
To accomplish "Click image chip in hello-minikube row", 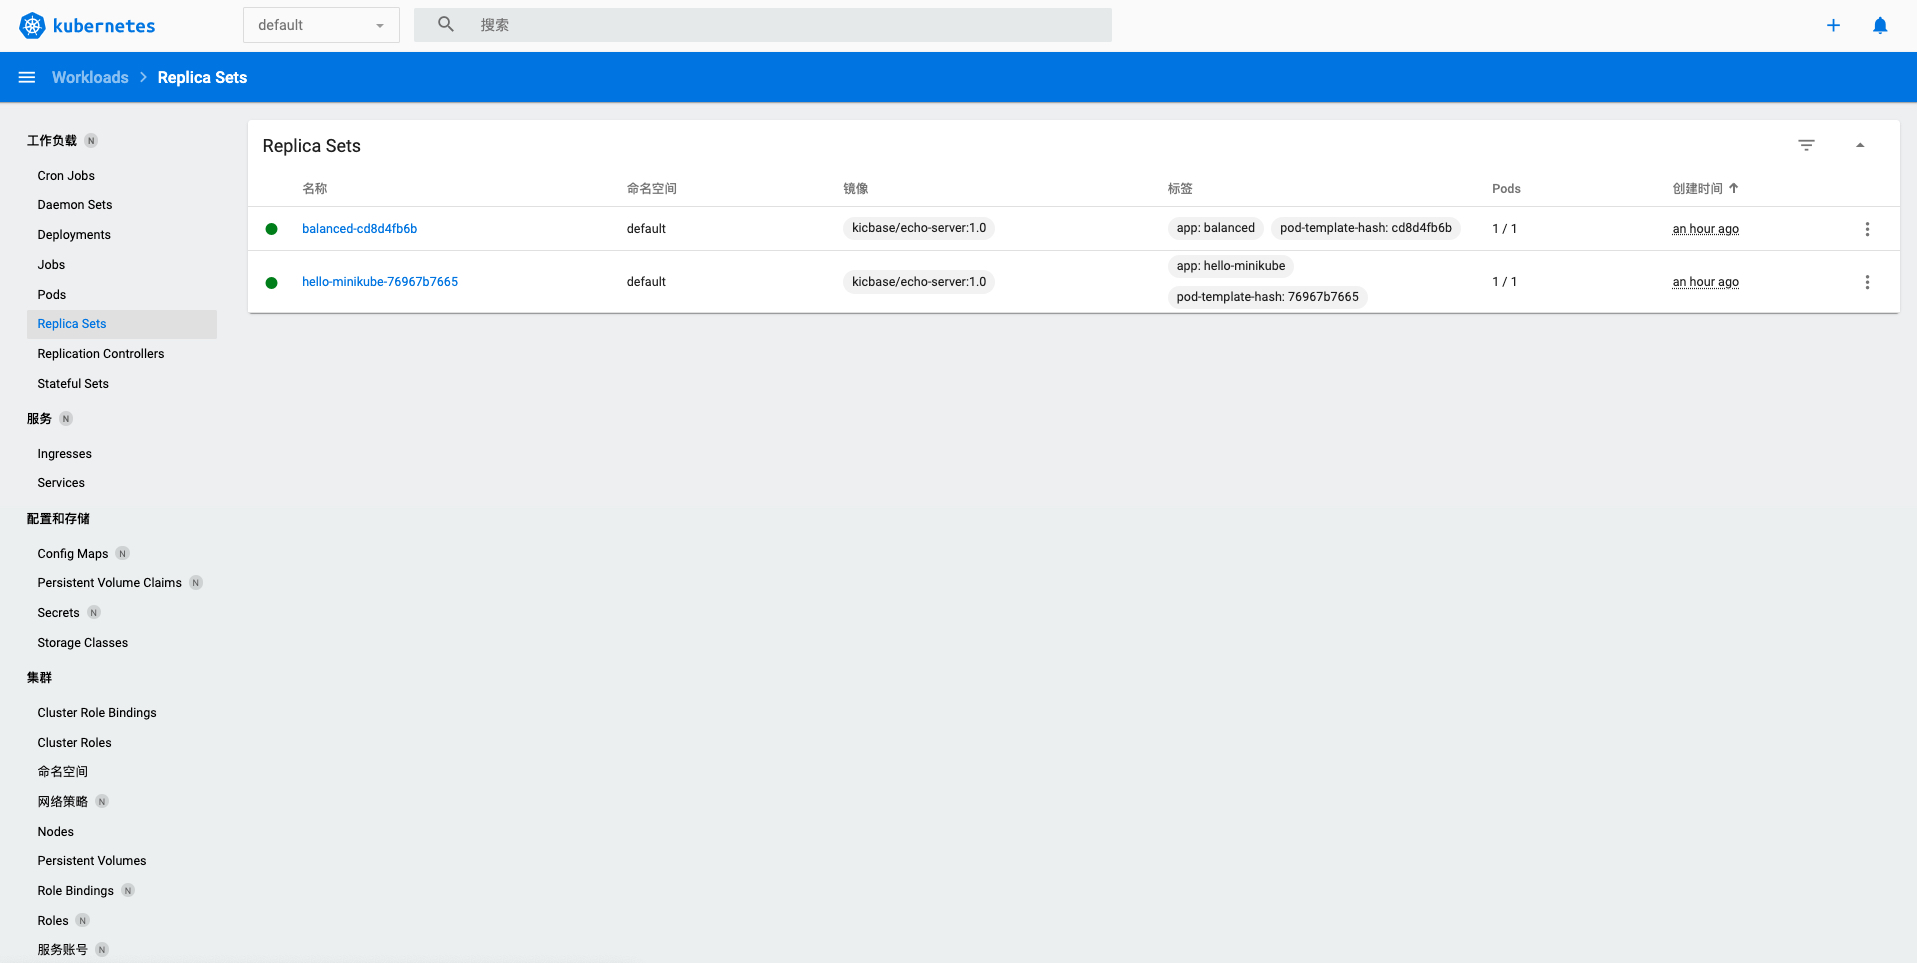I will tap(919, 282).
